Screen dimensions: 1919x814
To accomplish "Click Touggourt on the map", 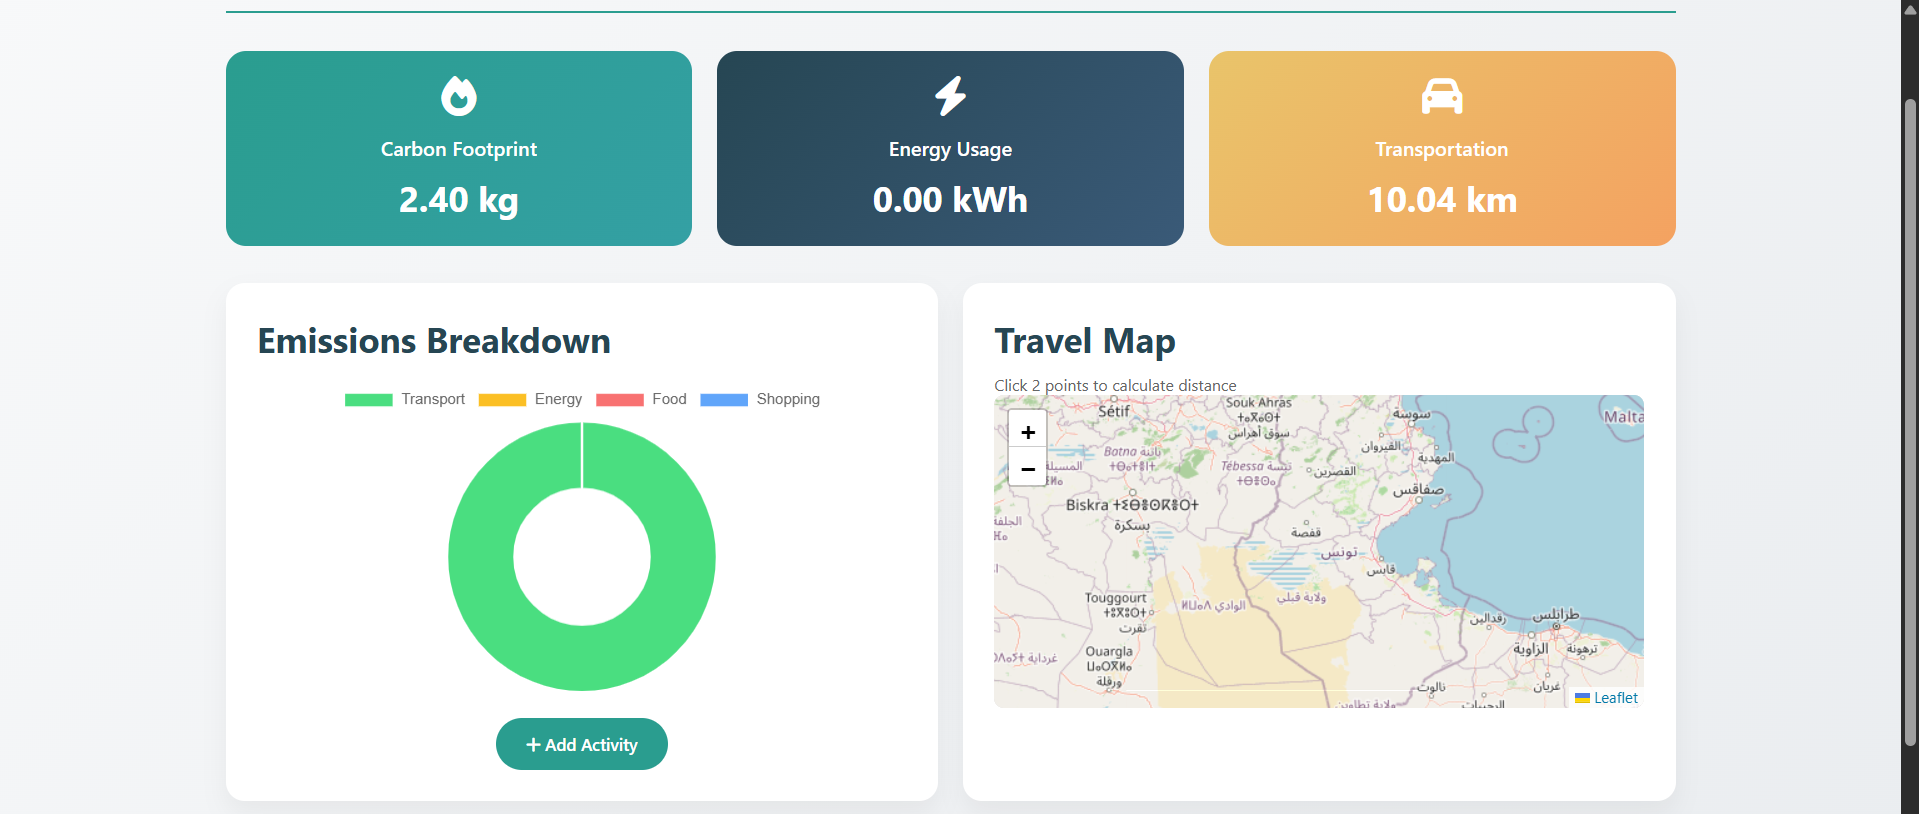I will [x=1116, y=598].
